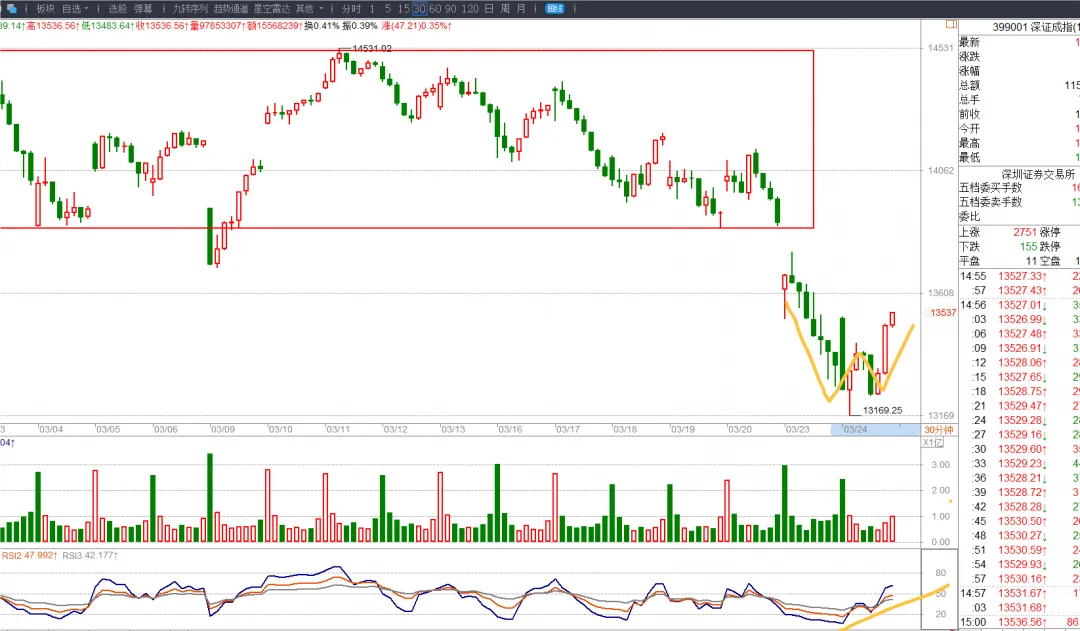Select the highlighted 03/24 date marker
The width and height of the screenshot is (1080, 631).
coord(855,429)
